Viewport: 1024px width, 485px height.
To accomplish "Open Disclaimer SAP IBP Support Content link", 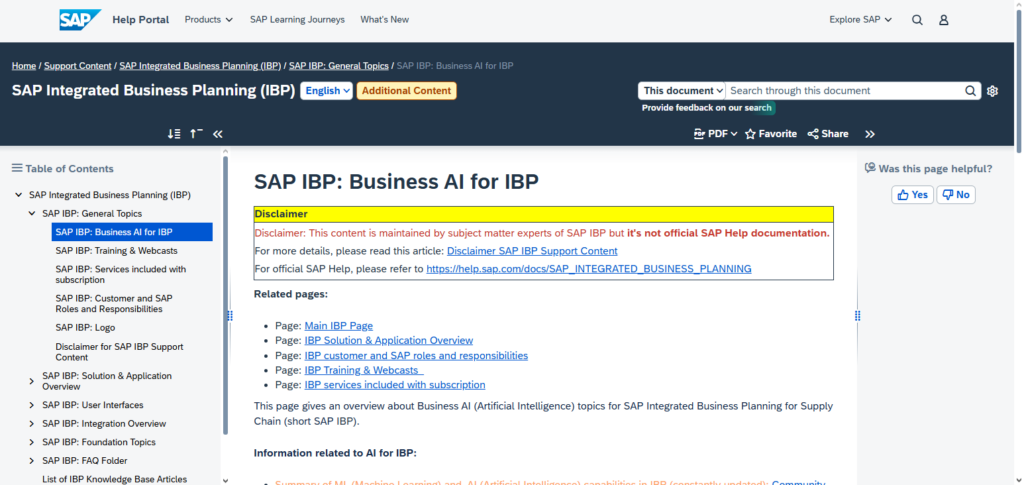I will point(532,251).
